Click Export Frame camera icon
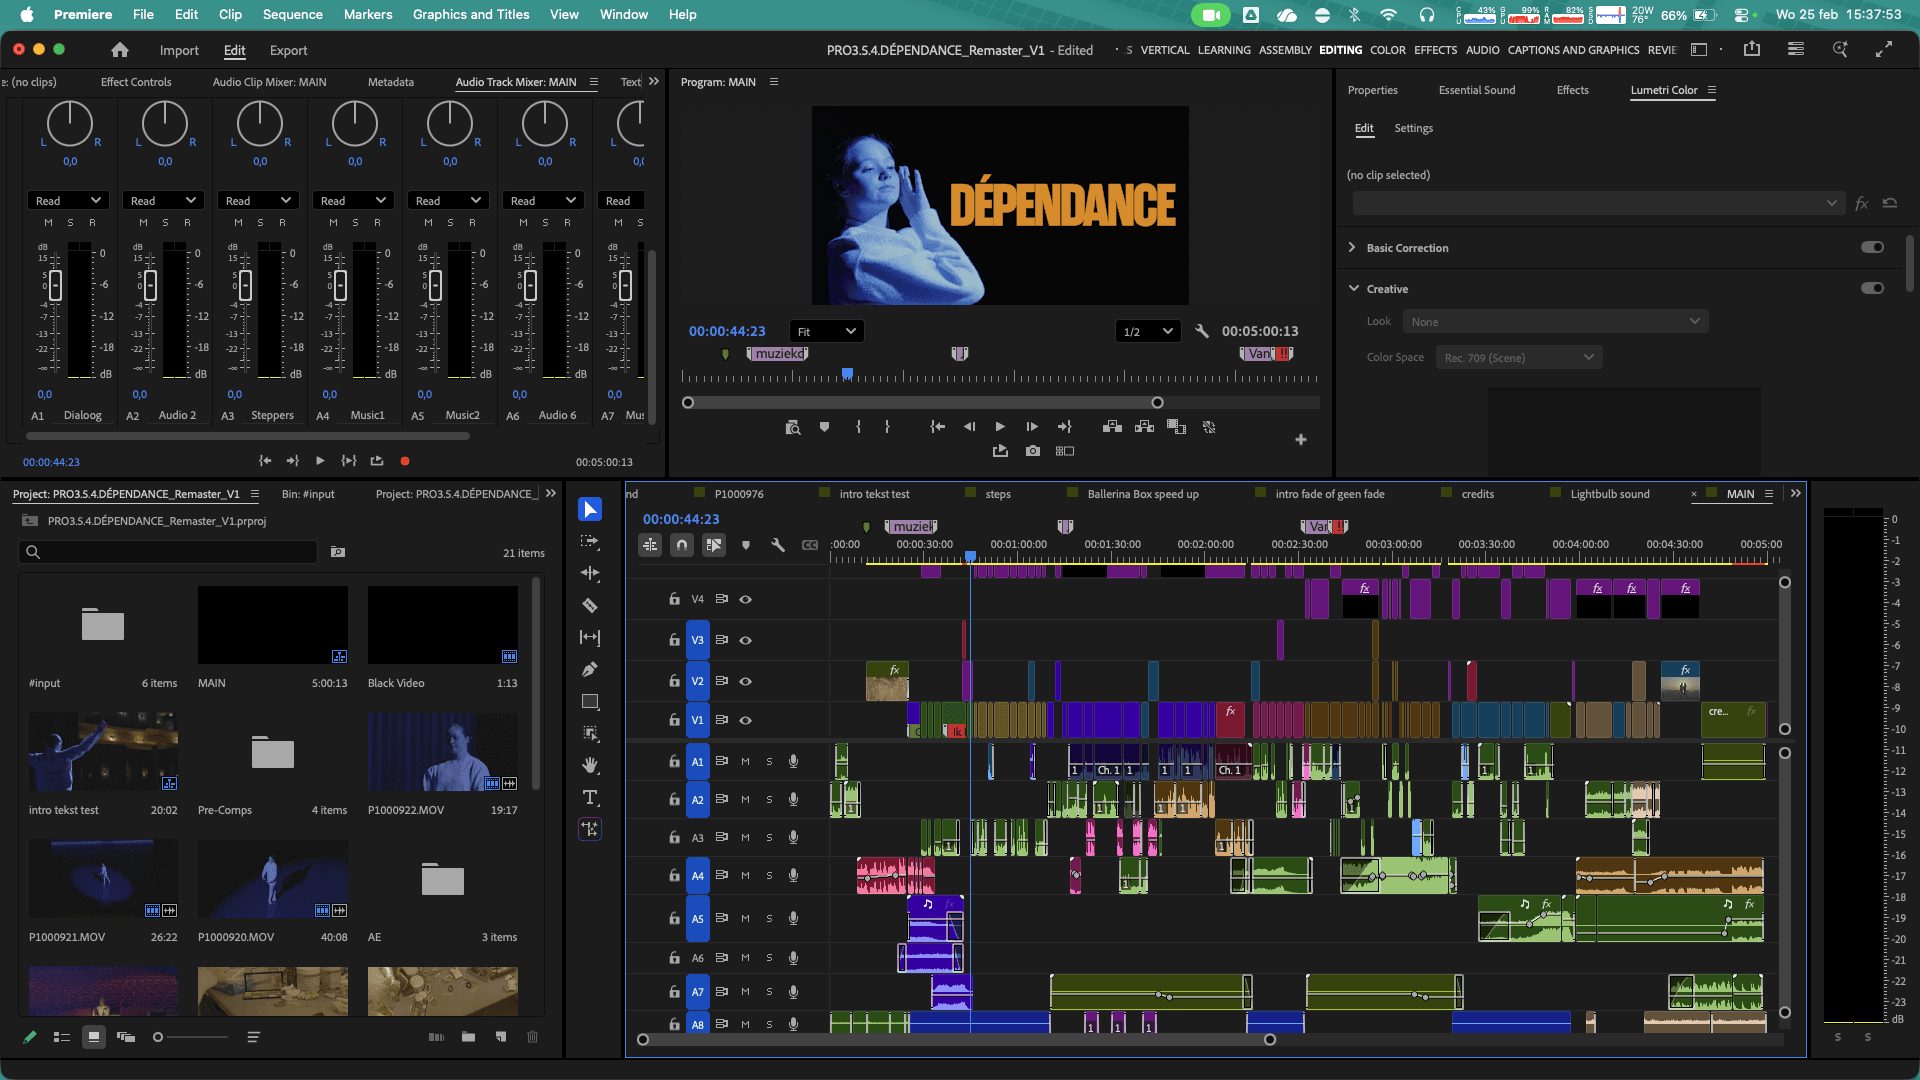The width and height of the screenshot is (1920, 1080). pos(1032,451)
